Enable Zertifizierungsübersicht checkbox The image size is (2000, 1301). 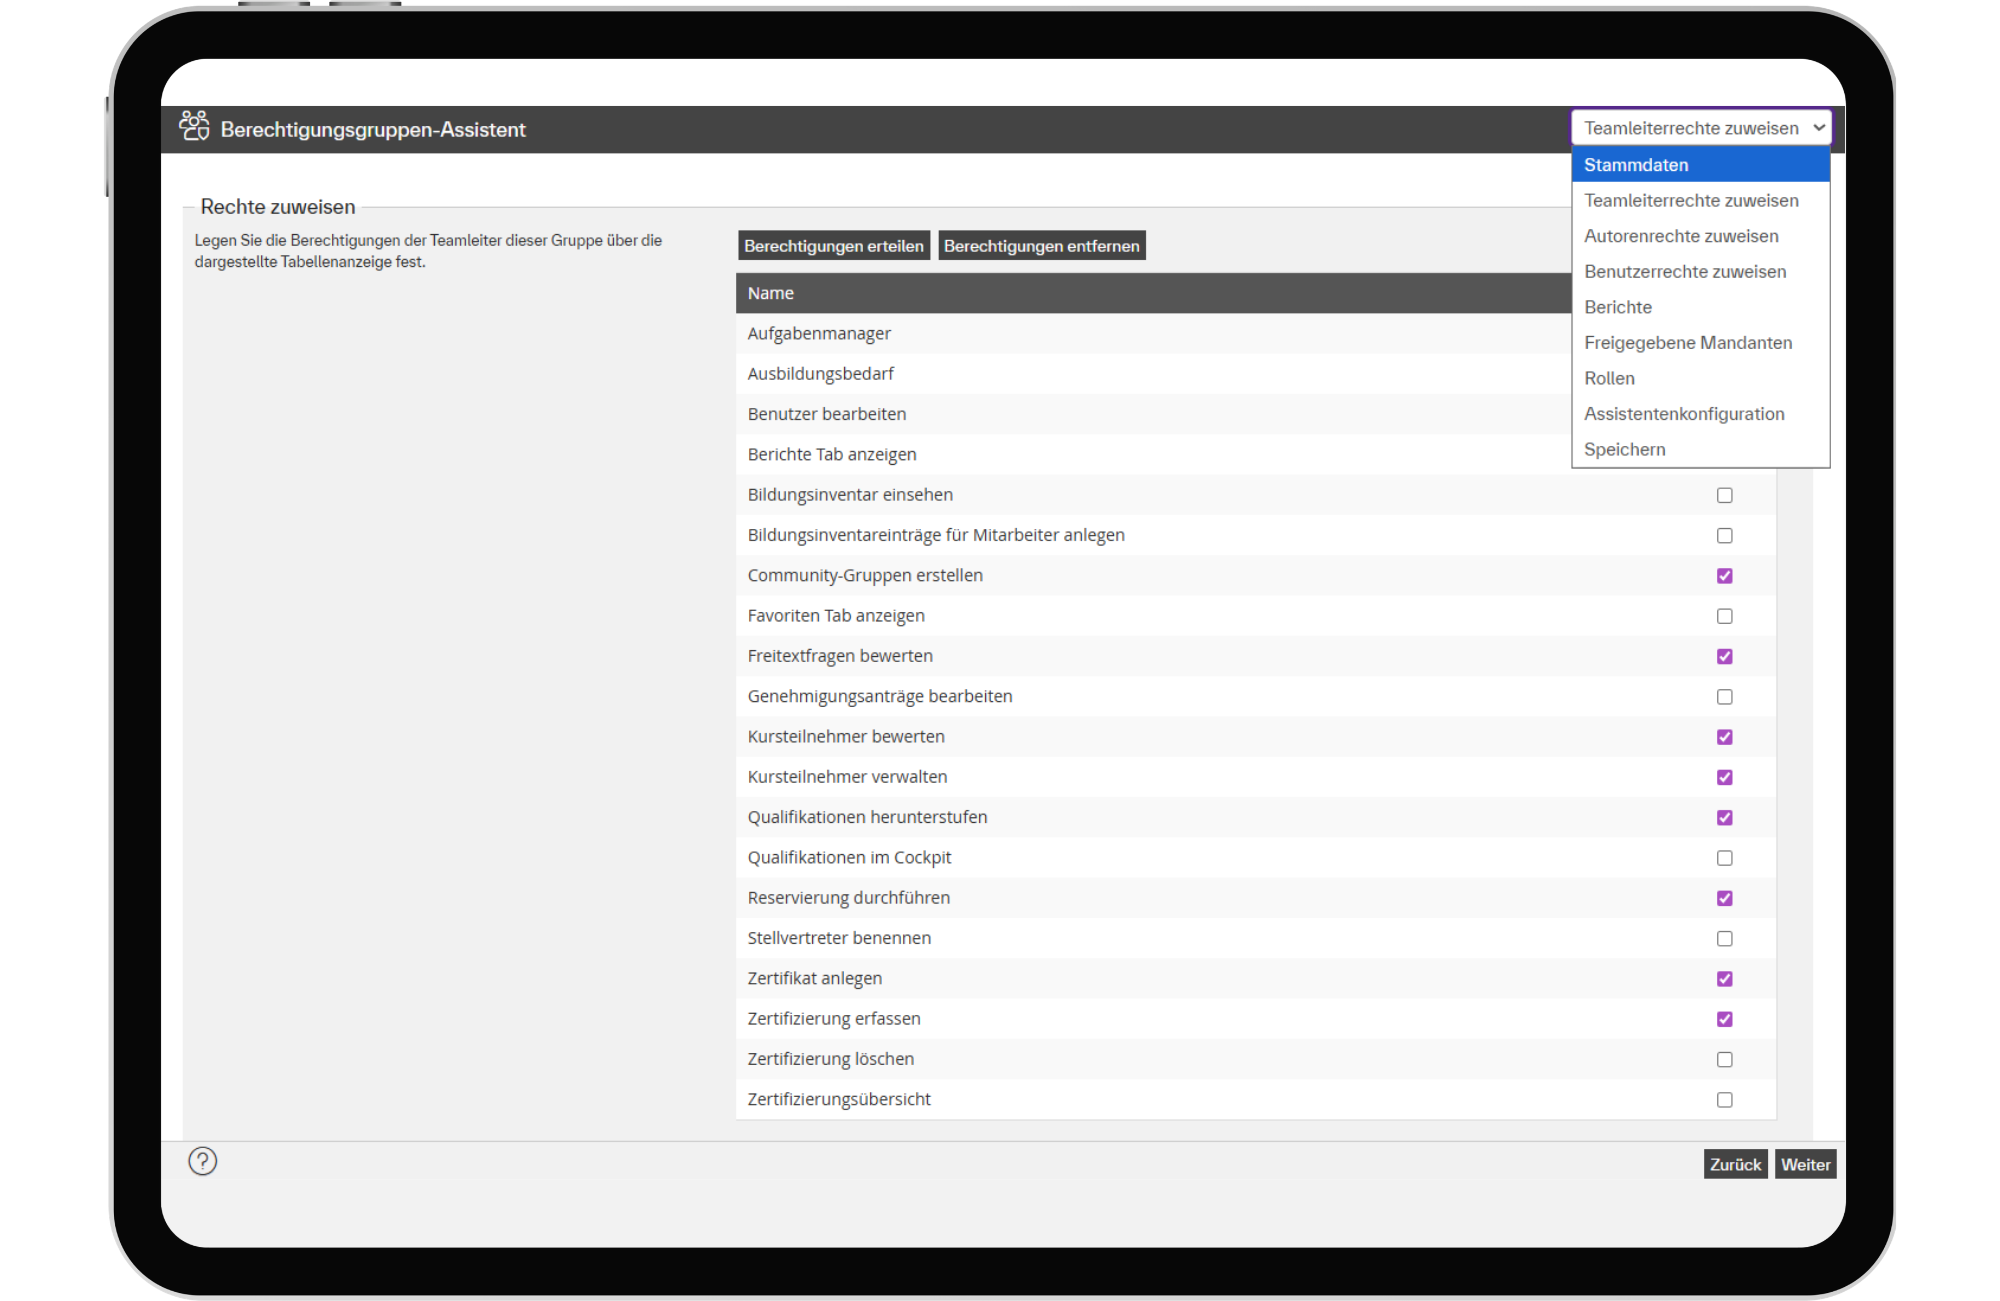[x=1725, y=1100]
